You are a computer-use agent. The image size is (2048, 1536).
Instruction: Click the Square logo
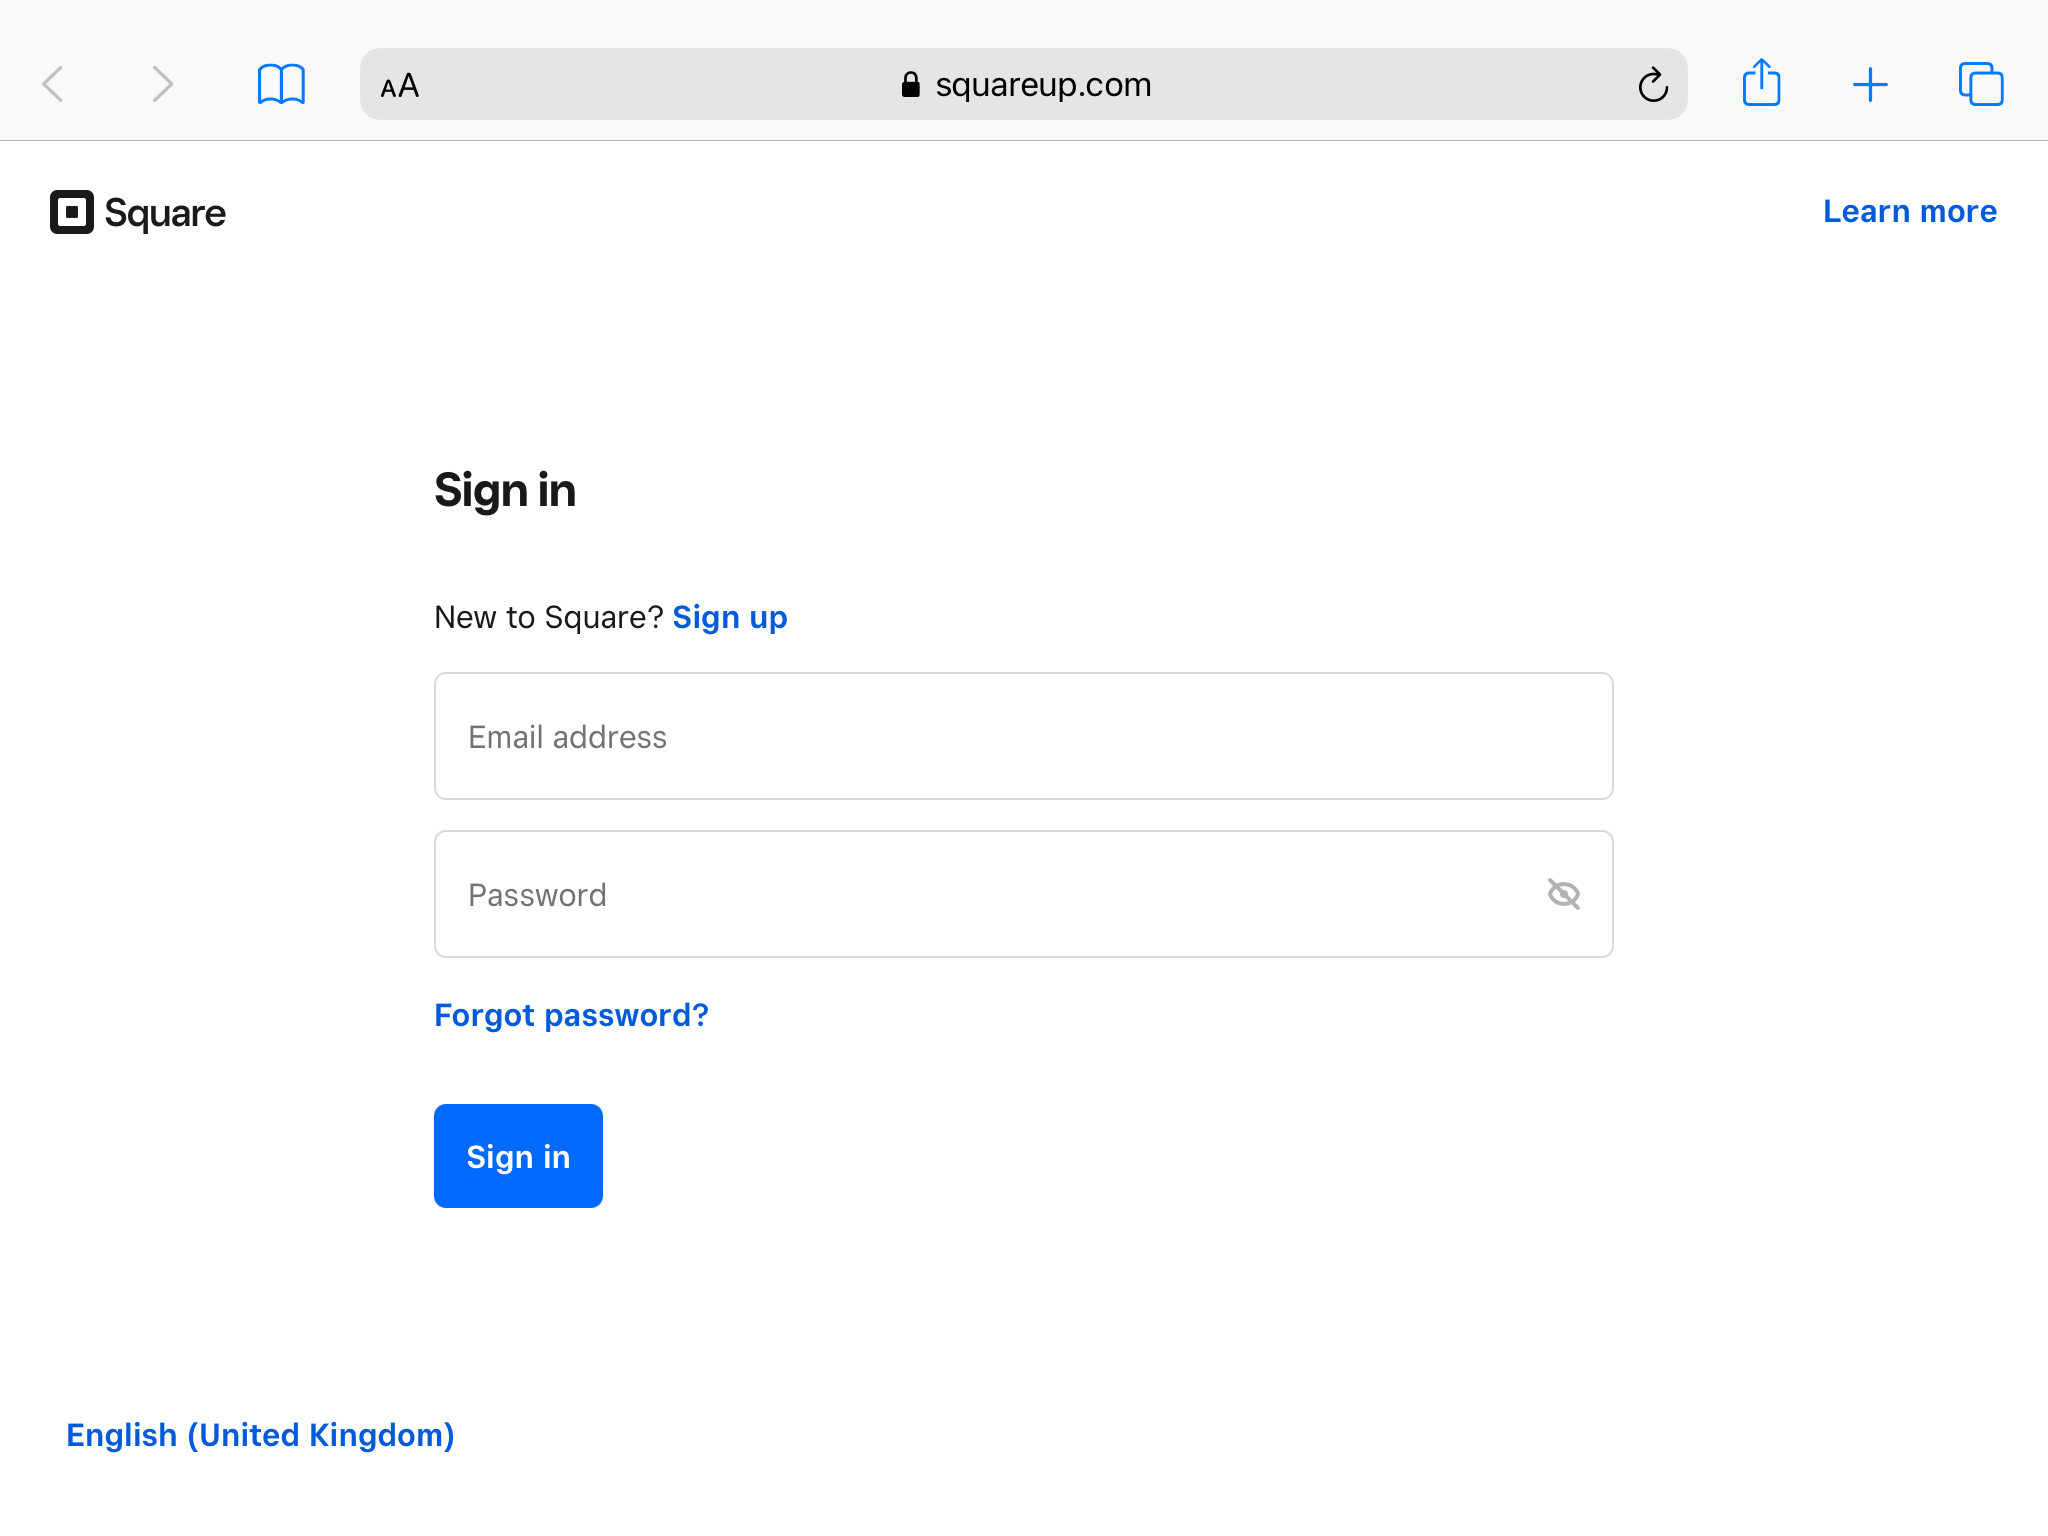[x=72, y=212]
